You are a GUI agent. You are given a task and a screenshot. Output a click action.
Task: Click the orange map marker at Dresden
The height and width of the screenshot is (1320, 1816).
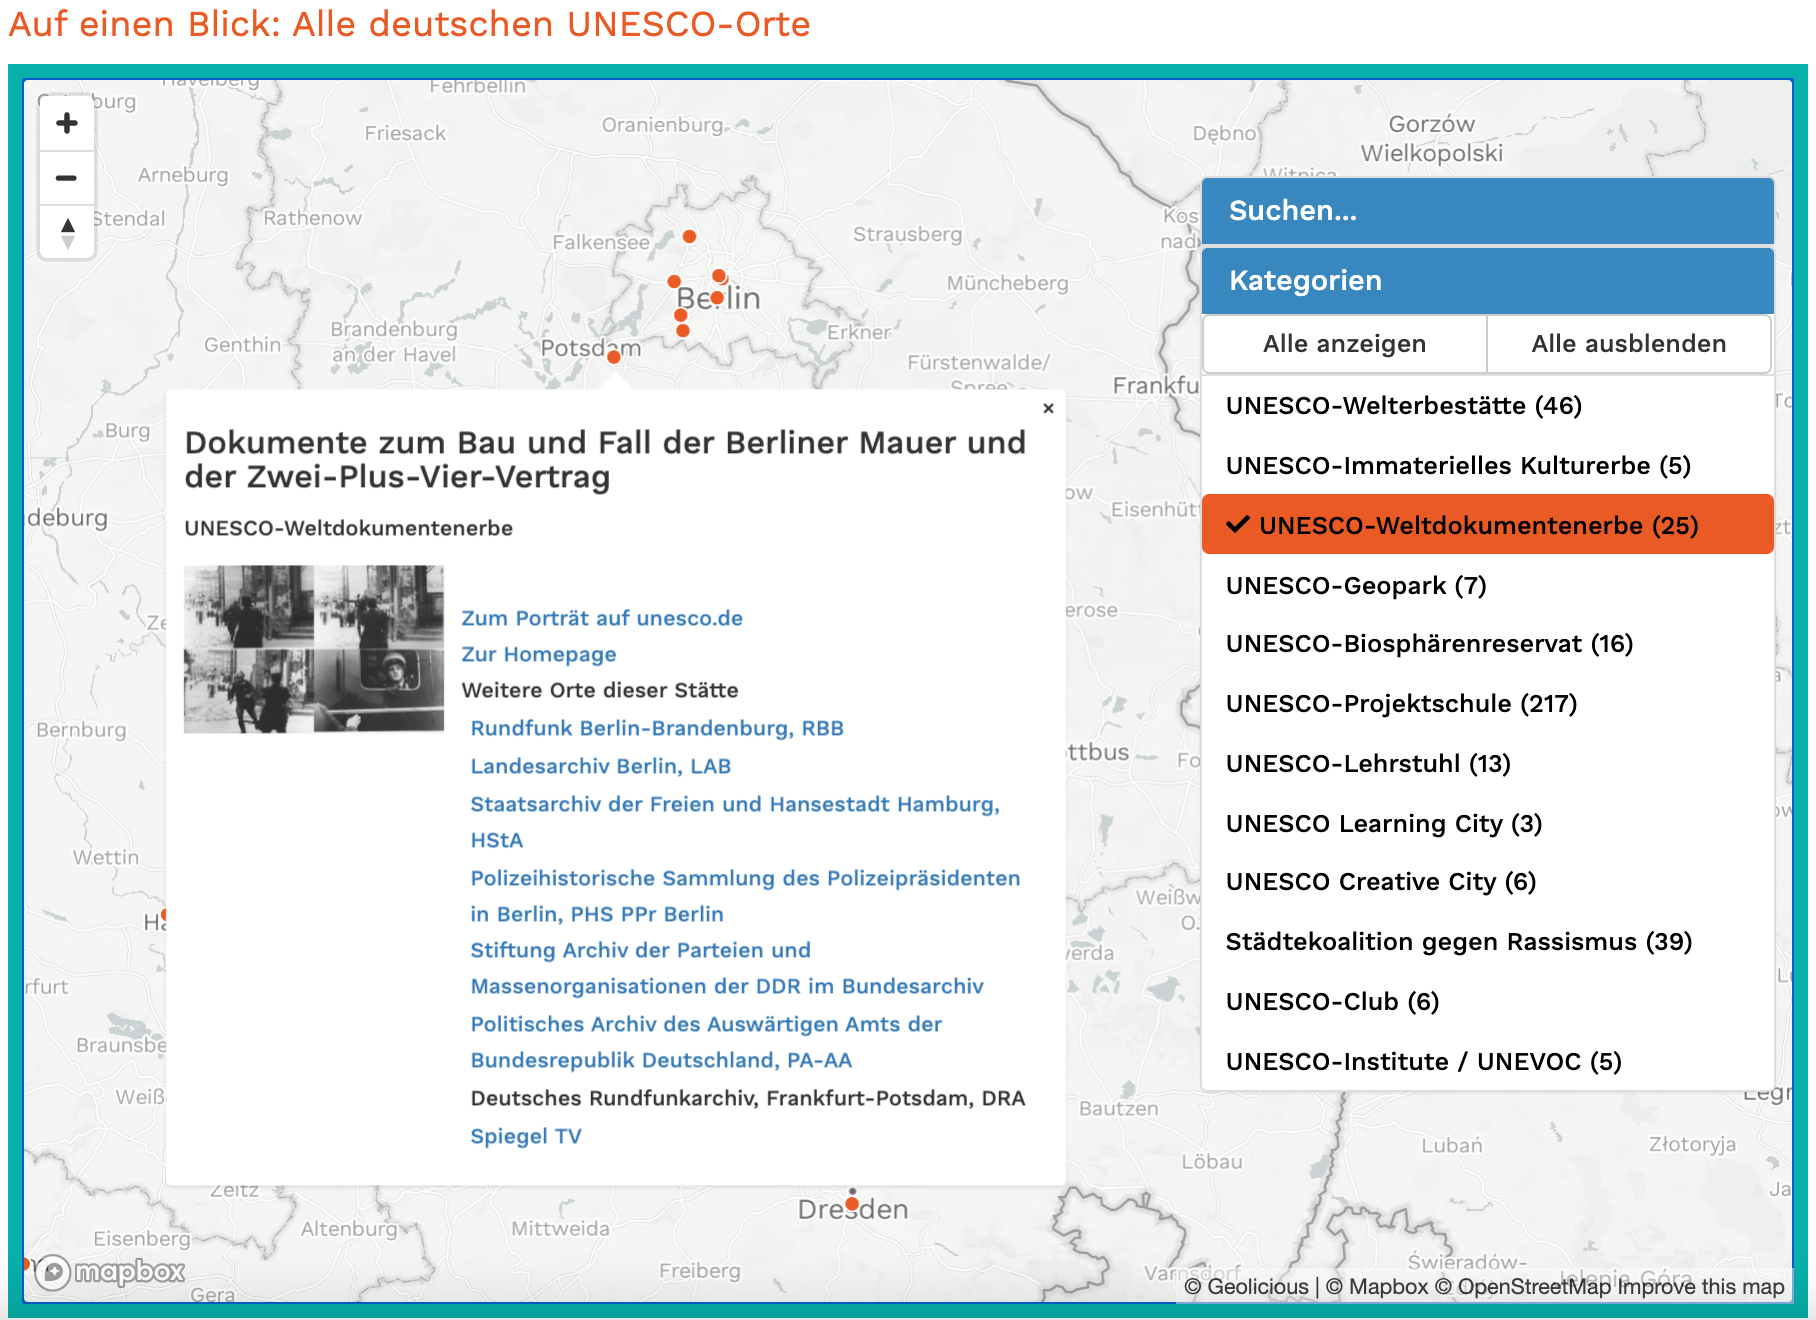point(852,1204)
